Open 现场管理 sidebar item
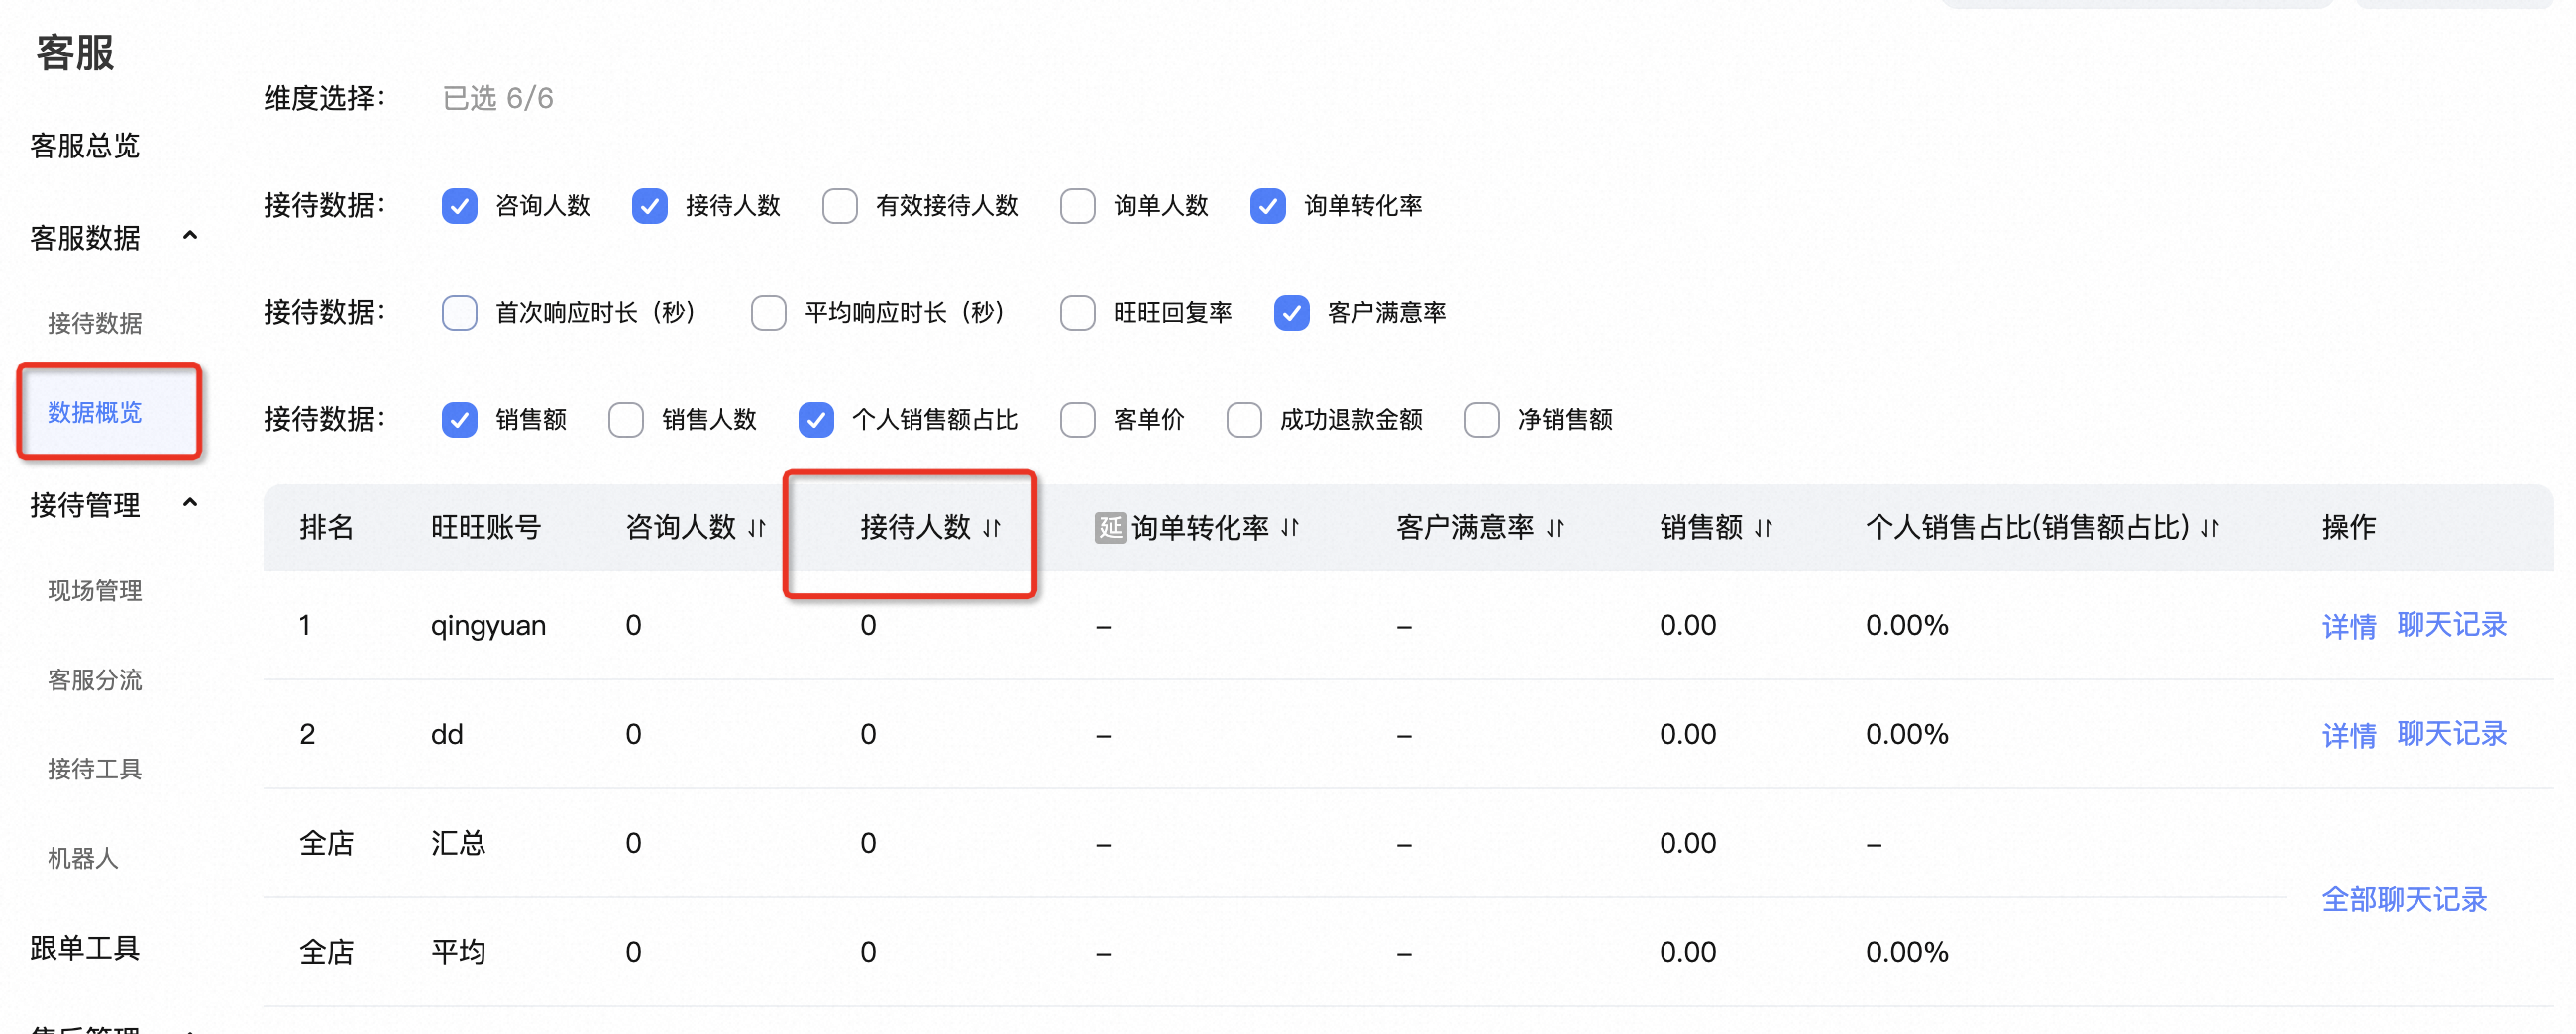This screenshot has height=1034, width=2576. point(95,591)
